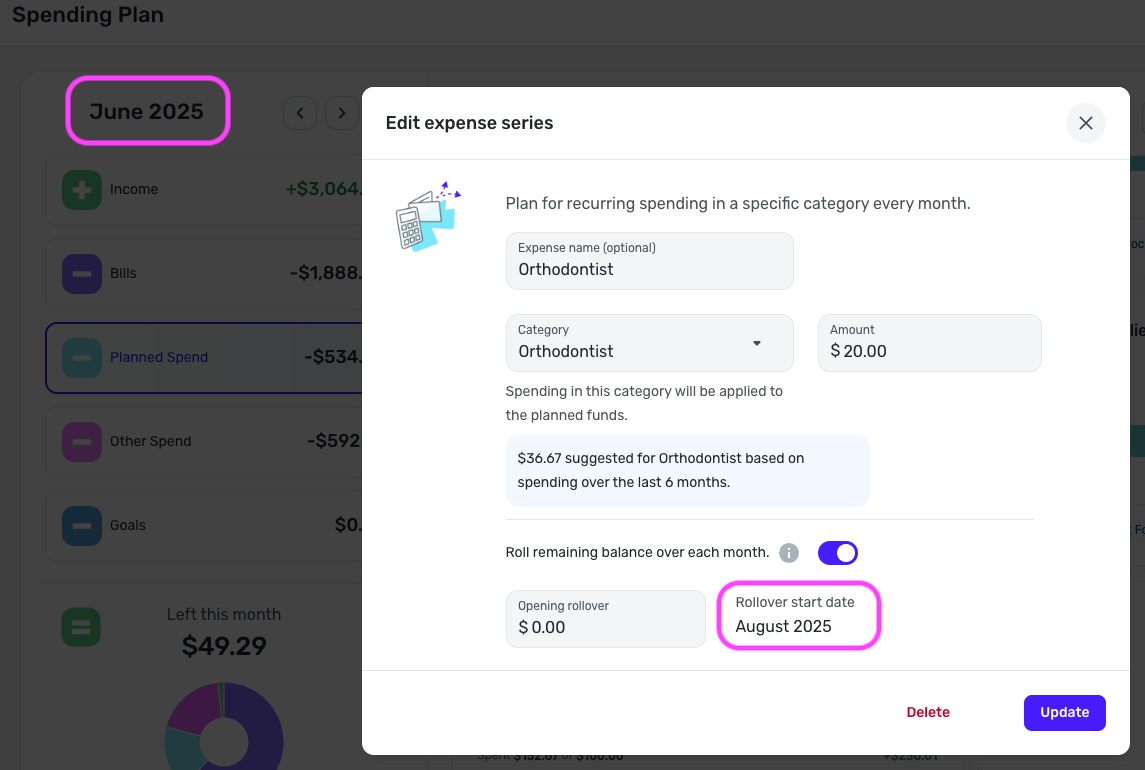Disable the roll remaining balance toggle
The width and height of the screenshot is (1145, 770).
click(x=837, y=553)
